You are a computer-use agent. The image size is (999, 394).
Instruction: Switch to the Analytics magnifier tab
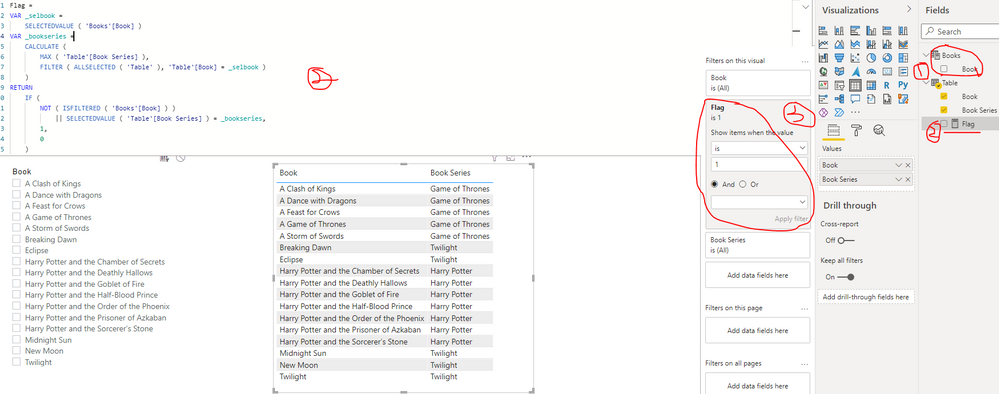click(879, 131)
